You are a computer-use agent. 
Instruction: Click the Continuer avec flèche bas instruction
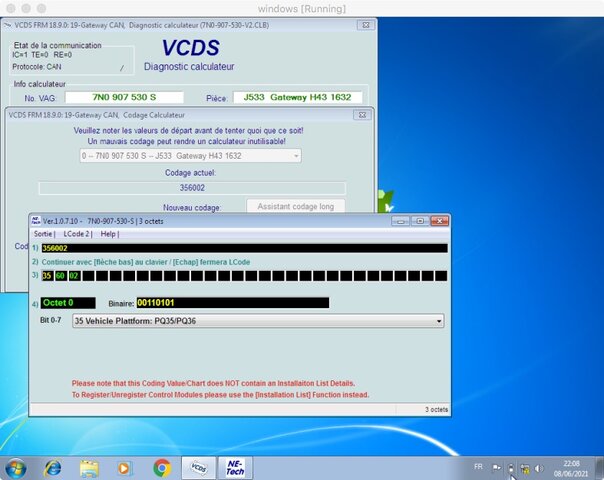click(146, 262)
